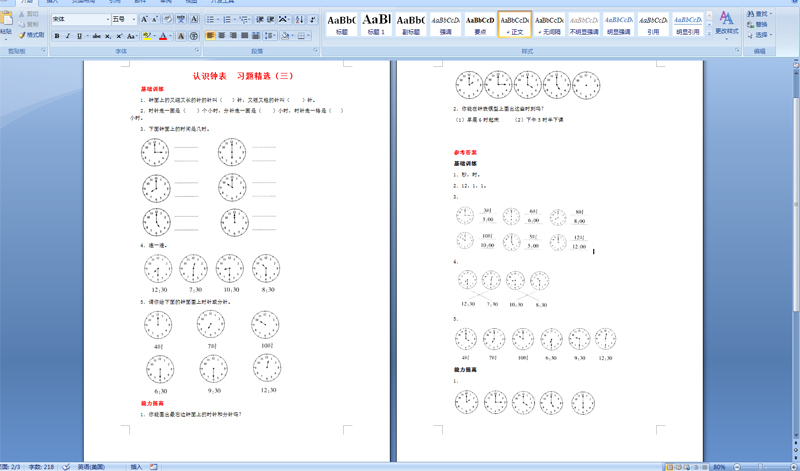The height and width of the screenshot is (471, 800).
Task: Apply the 强调 emphasis style
Action: [445, 24]
